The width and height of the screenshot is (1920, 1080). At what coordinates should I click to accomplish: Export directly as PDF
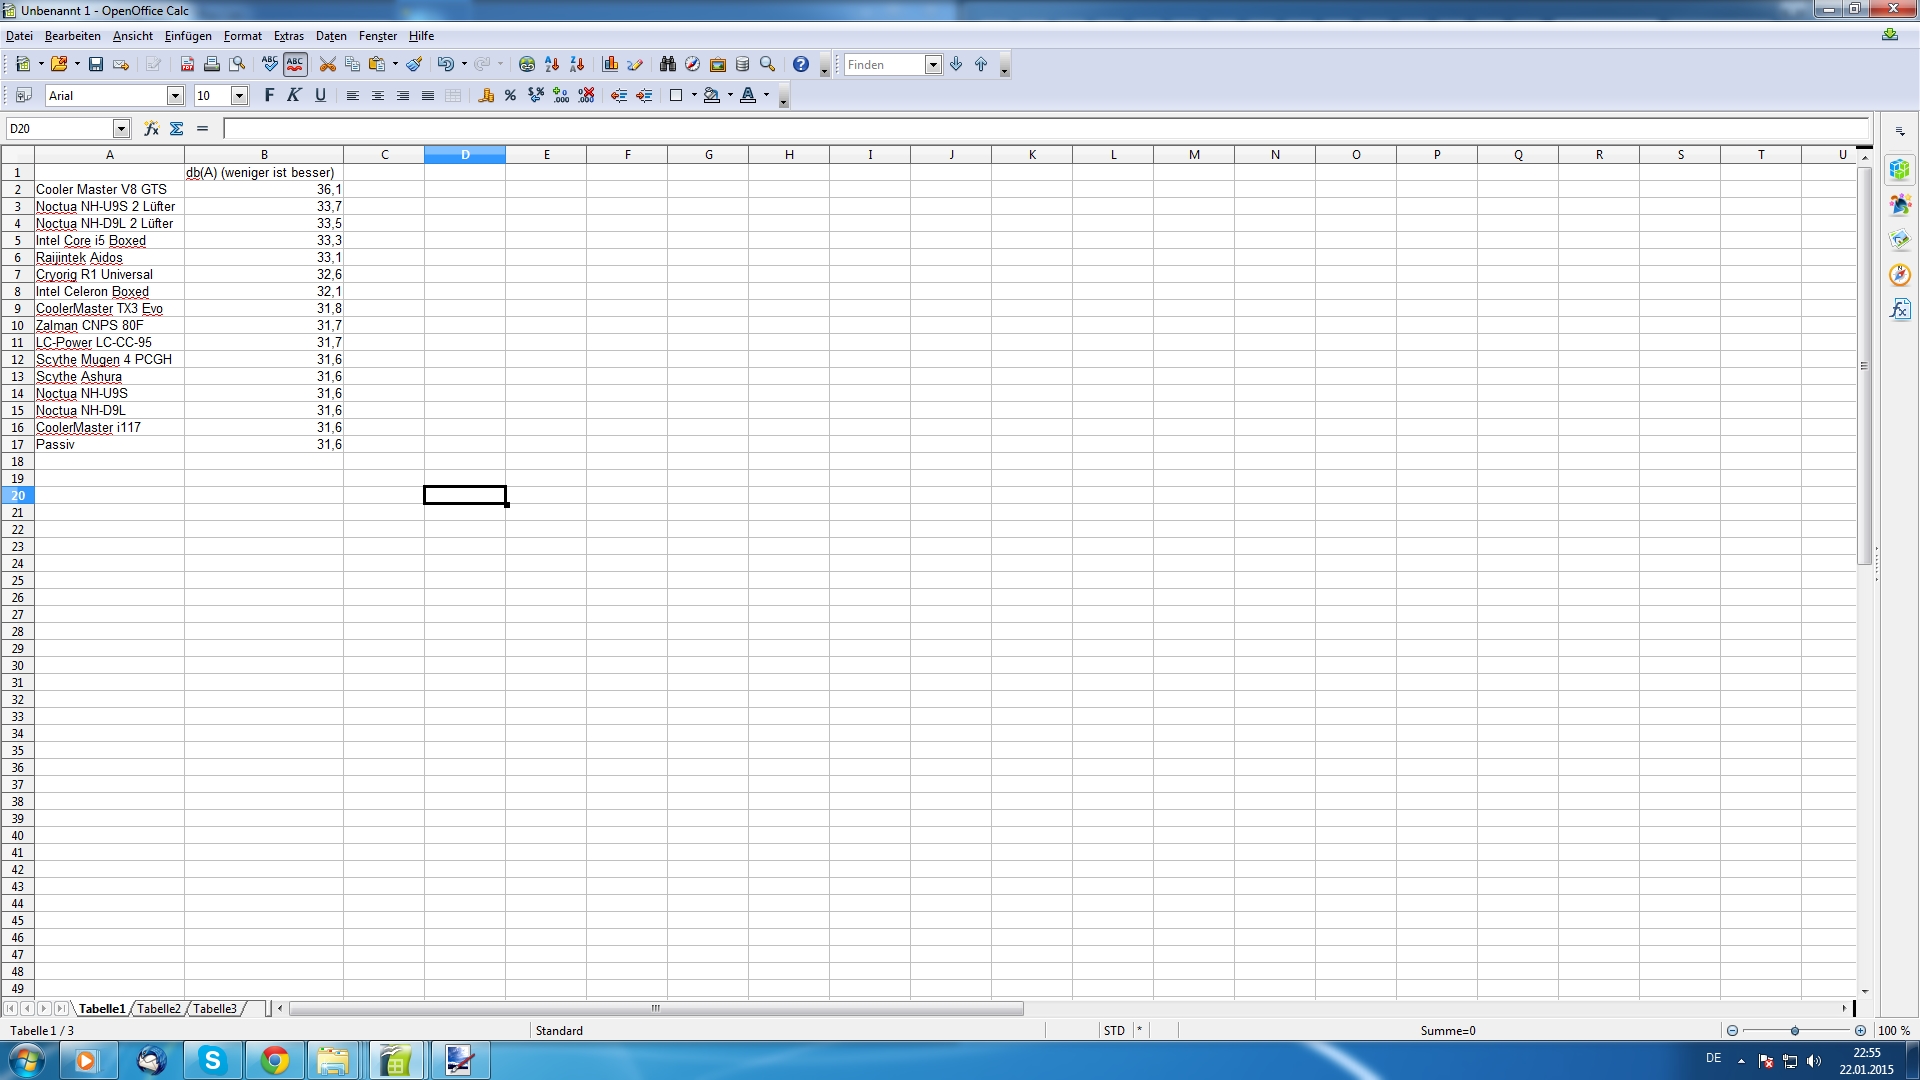[x=187, y=65]
